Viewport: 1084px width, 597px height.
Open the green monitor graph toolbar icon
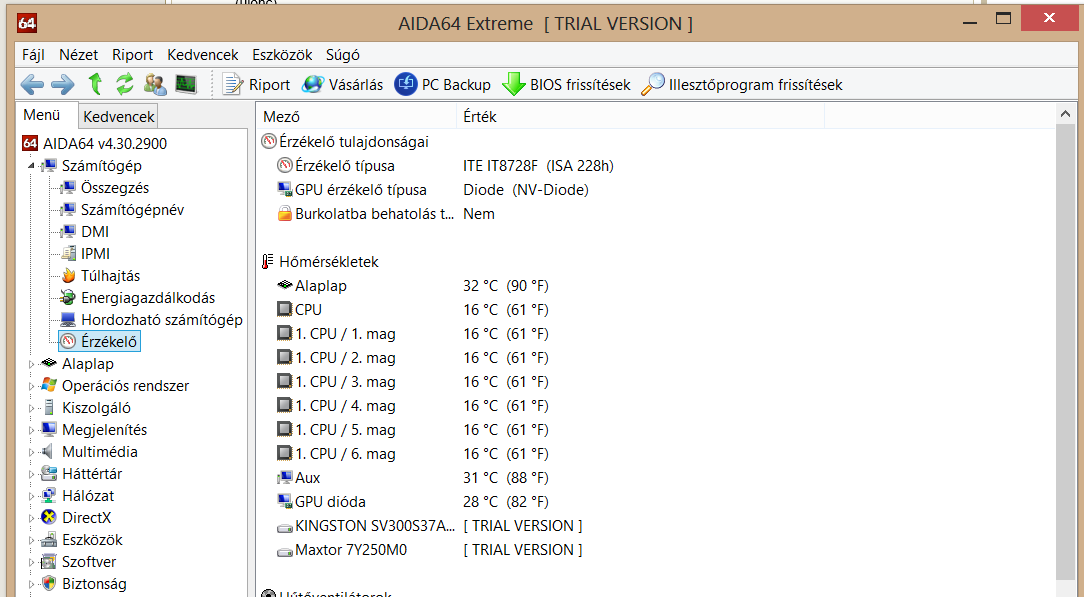pyautogui.click(x=185, y=84)
